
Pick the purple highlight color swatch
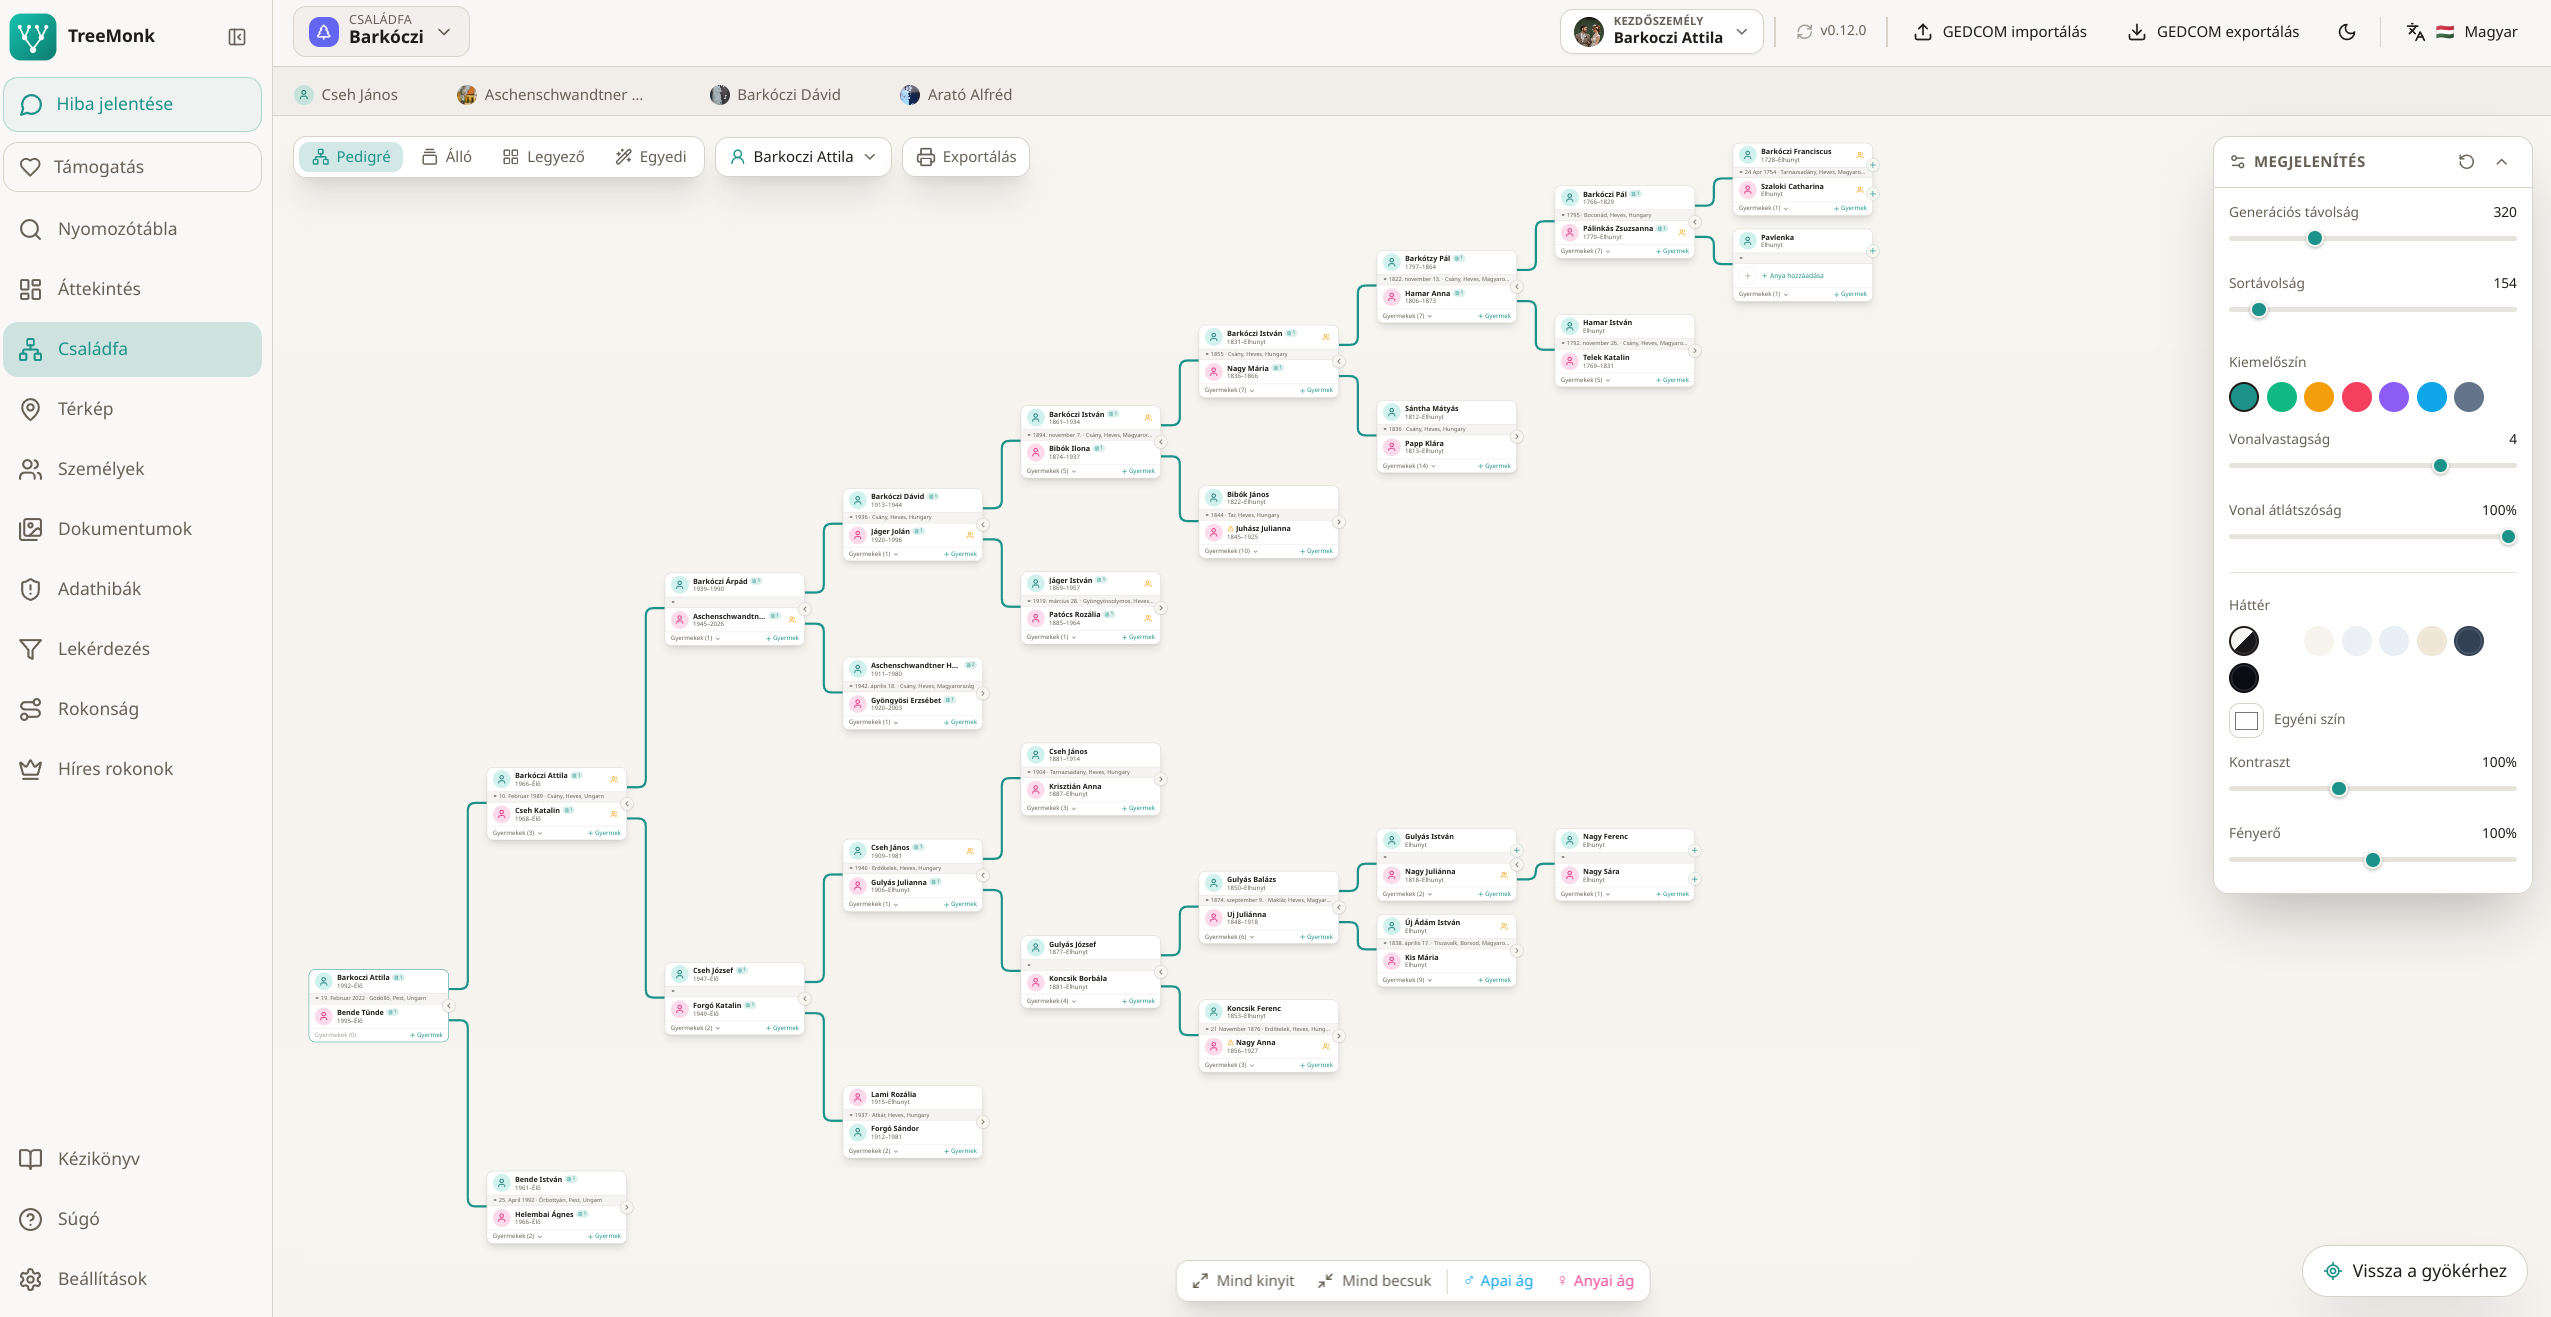(x=2393, y=397)
